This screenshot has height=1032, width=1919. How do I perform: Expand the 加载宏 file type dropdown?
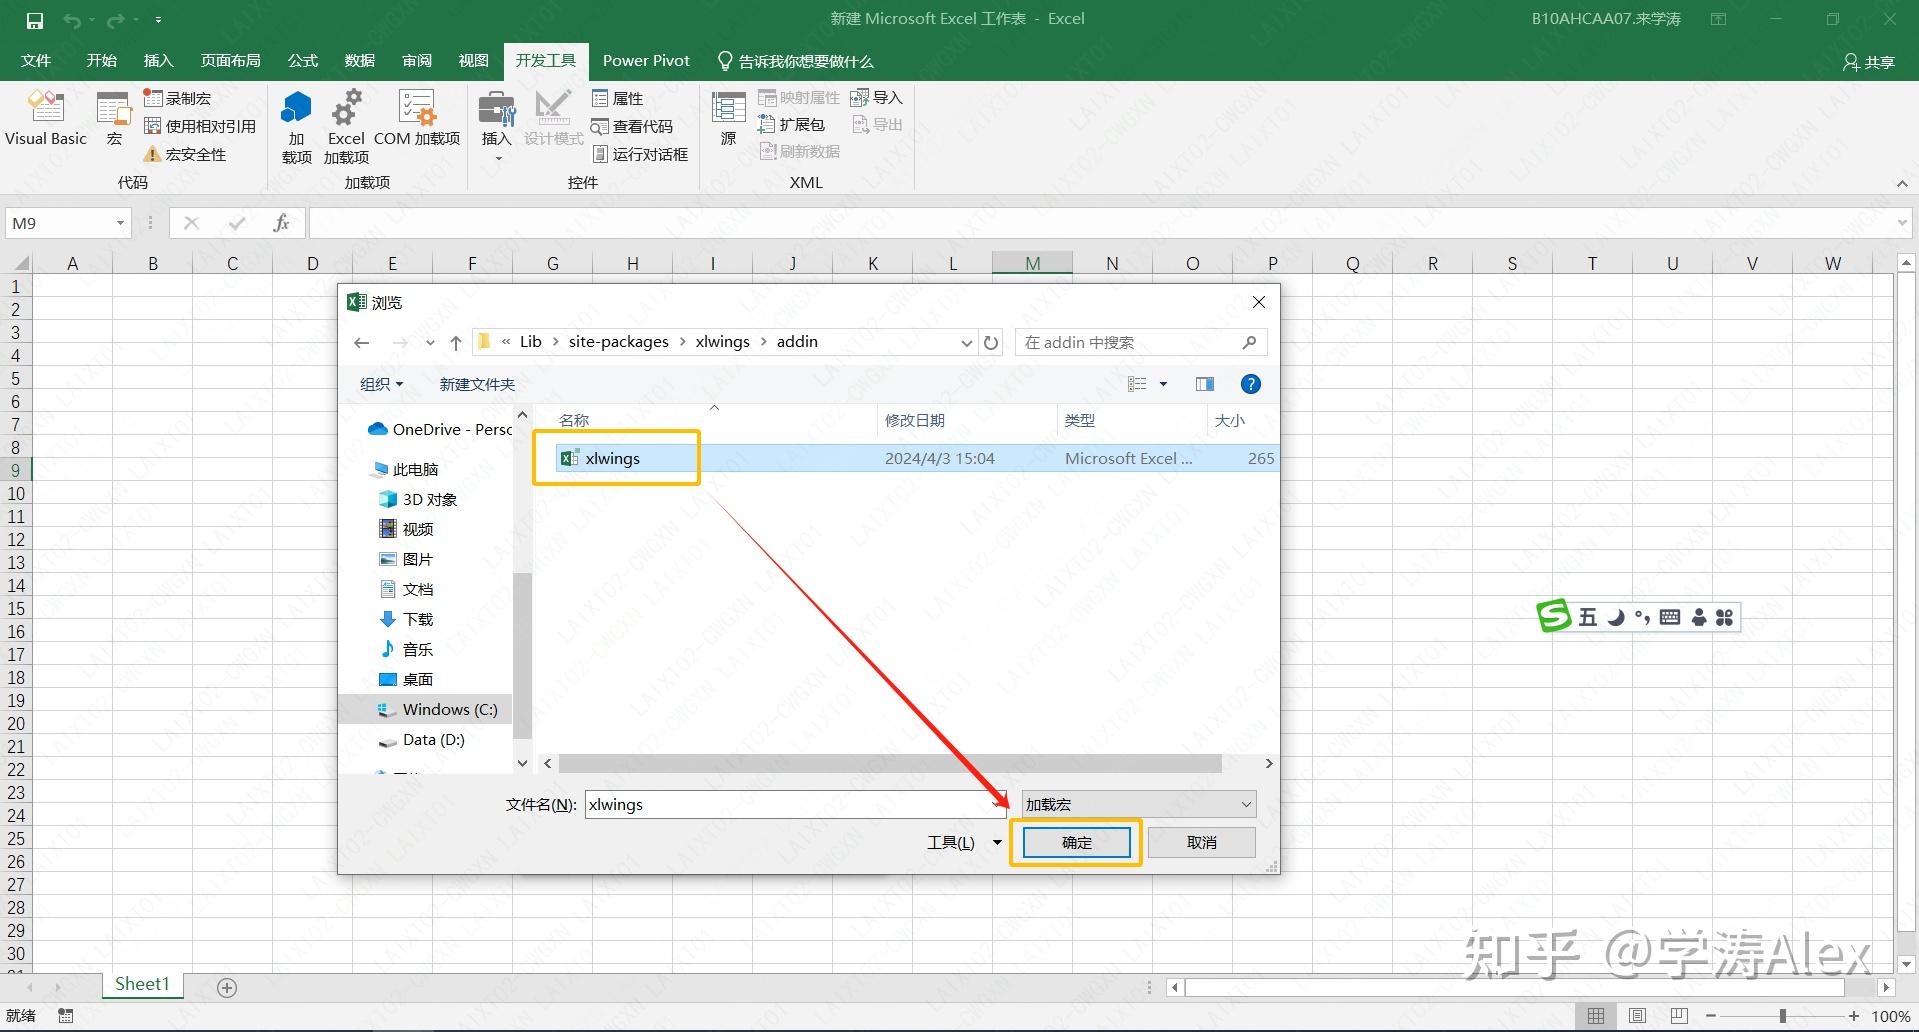(1138, 804)
